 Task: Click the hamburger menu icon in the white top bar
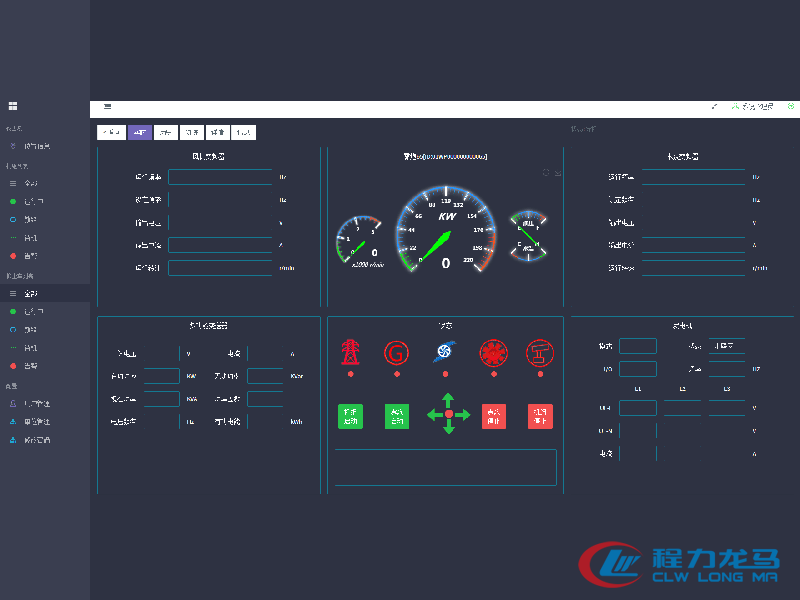[107, 106]
